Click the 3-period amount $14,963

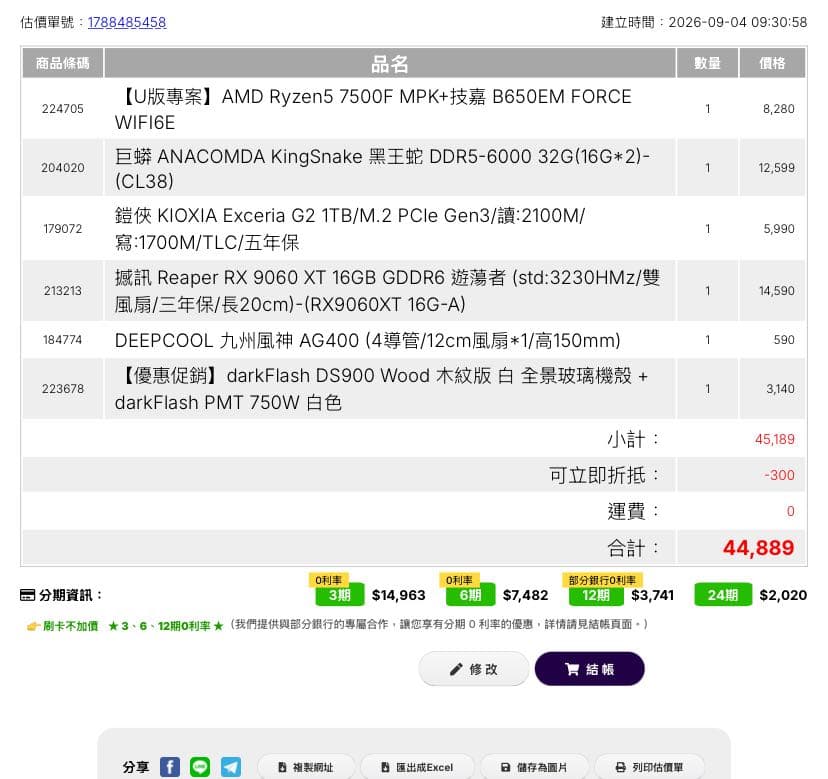click(x=399, y=595)
